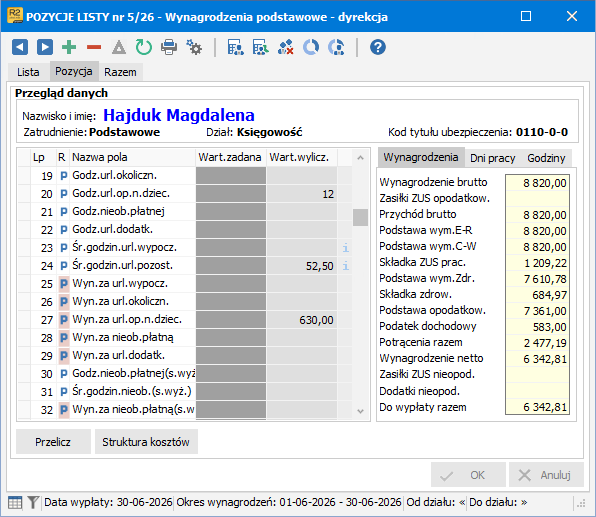Image resolution: width=596 pixels, height=517 pixels.
Task: Select Wart.zadana cell for Wyn.za url.op.n.dziec.
Action: pyautogui.click(x=231, y=319)
